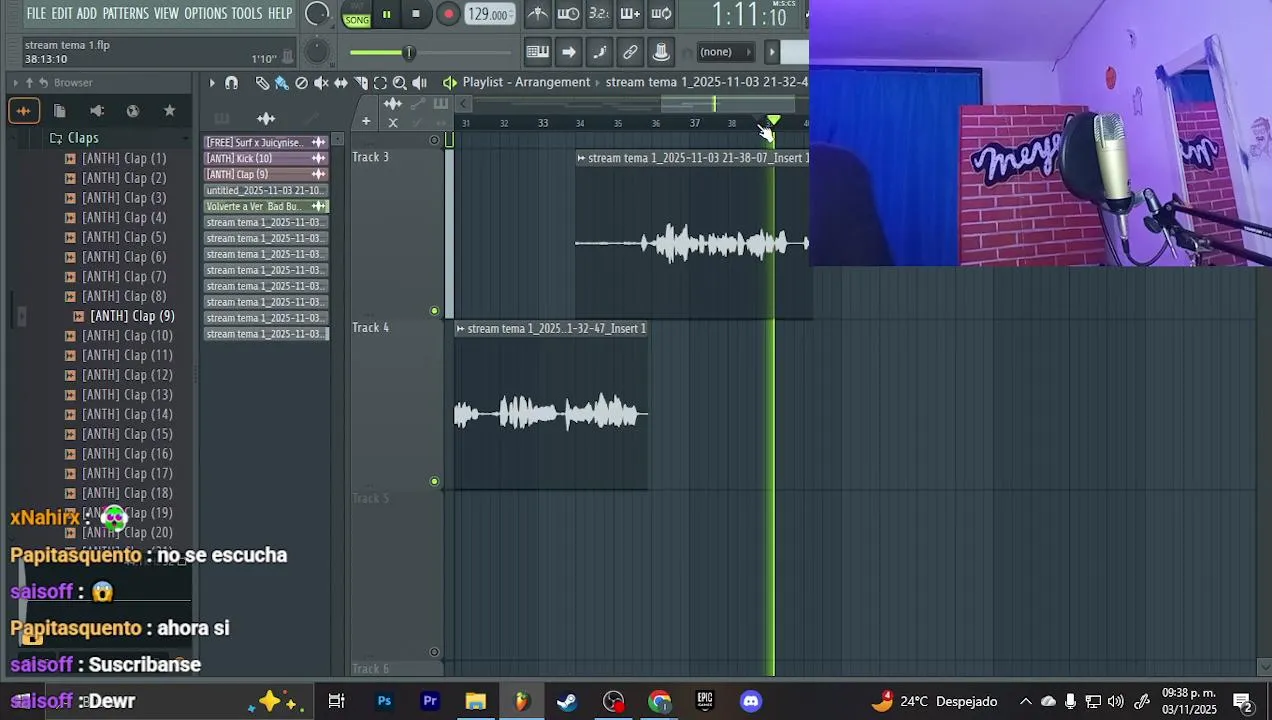Click the link multilink controllers icon
Screen dimensions: 1272x720
(630, 52)
